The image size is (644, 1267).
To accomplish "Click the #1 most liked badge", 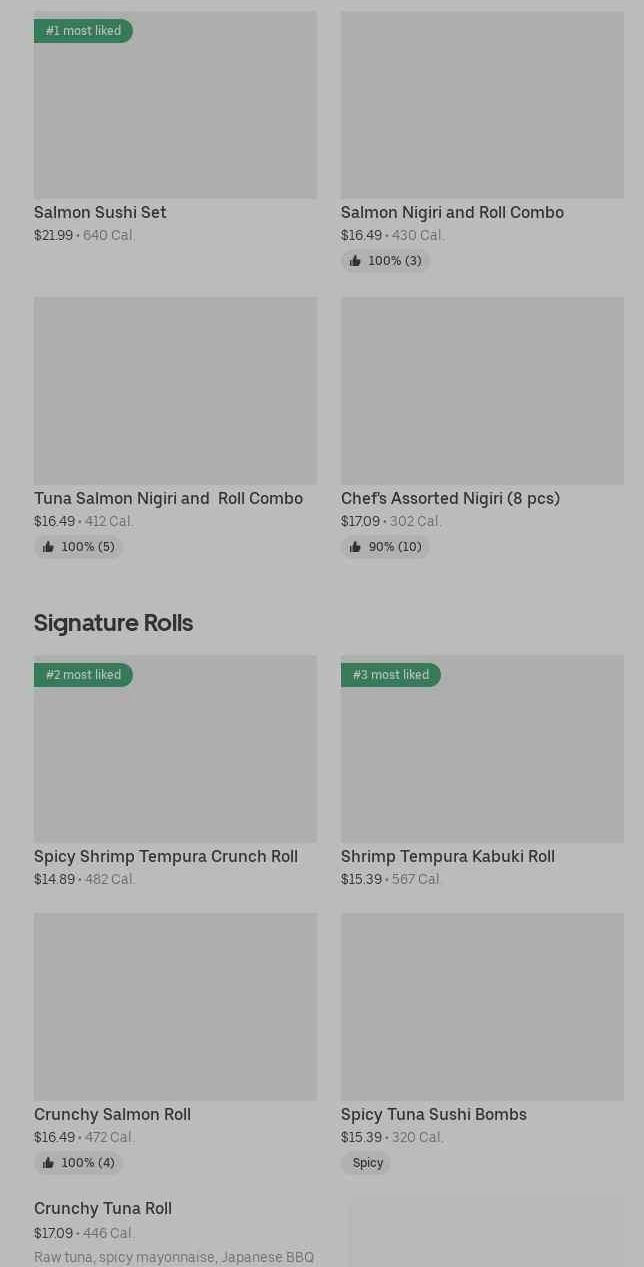I will coord(83,31).
